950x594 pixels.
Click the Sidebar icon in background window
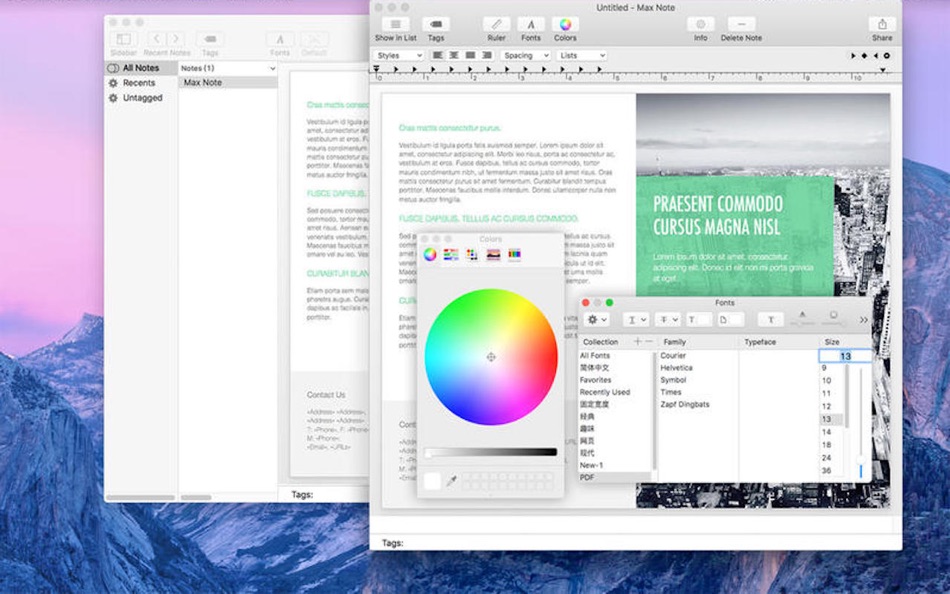tap(123, 39)
